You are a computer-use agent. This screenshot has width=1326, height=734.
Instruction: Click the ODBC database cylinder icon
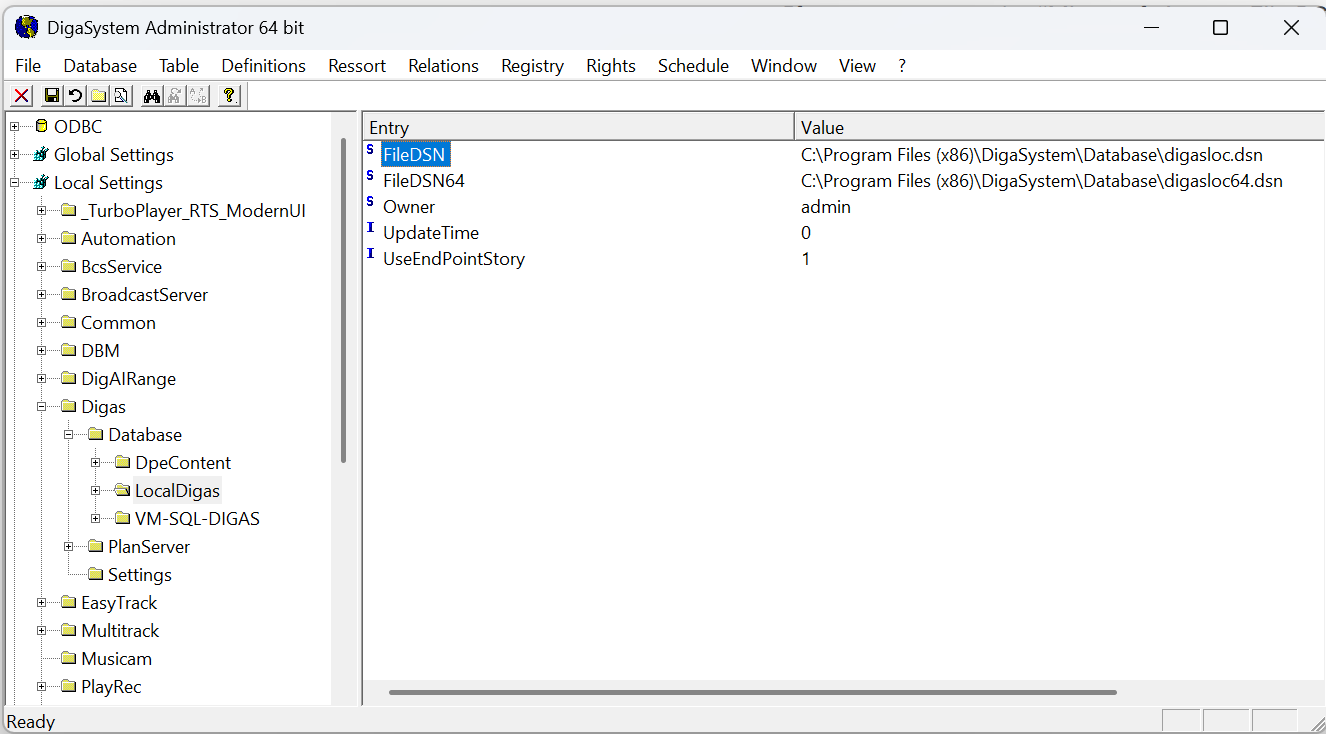click(41, 126)
